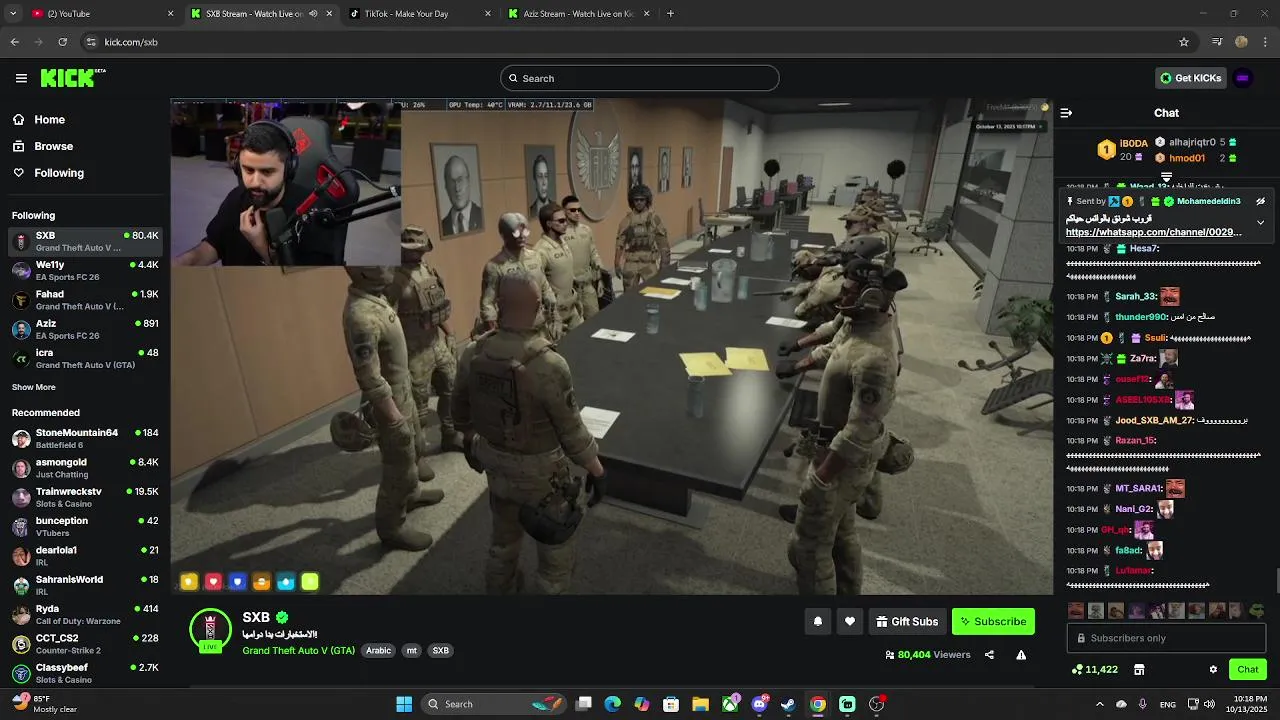Open Classybeef recommended channel
The height and width of the screenshot is (720, 1280).
[85, 673]
